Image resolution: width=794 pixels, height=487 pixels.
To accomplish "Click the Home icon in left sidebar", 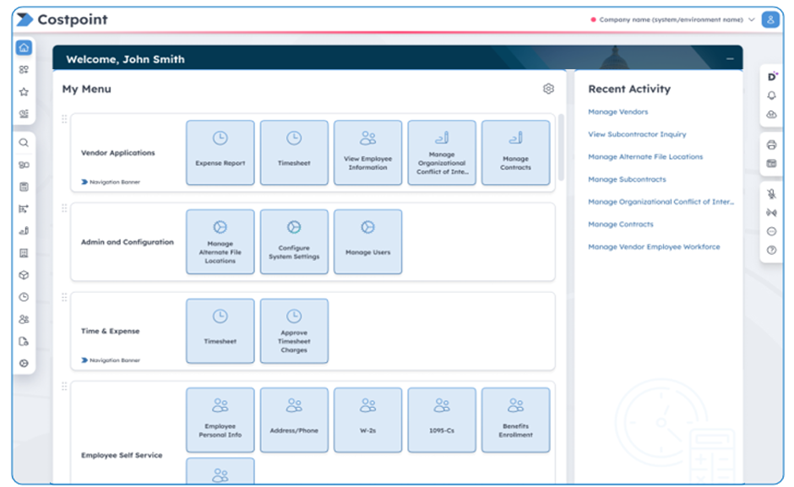I will (x=24, y=48).
